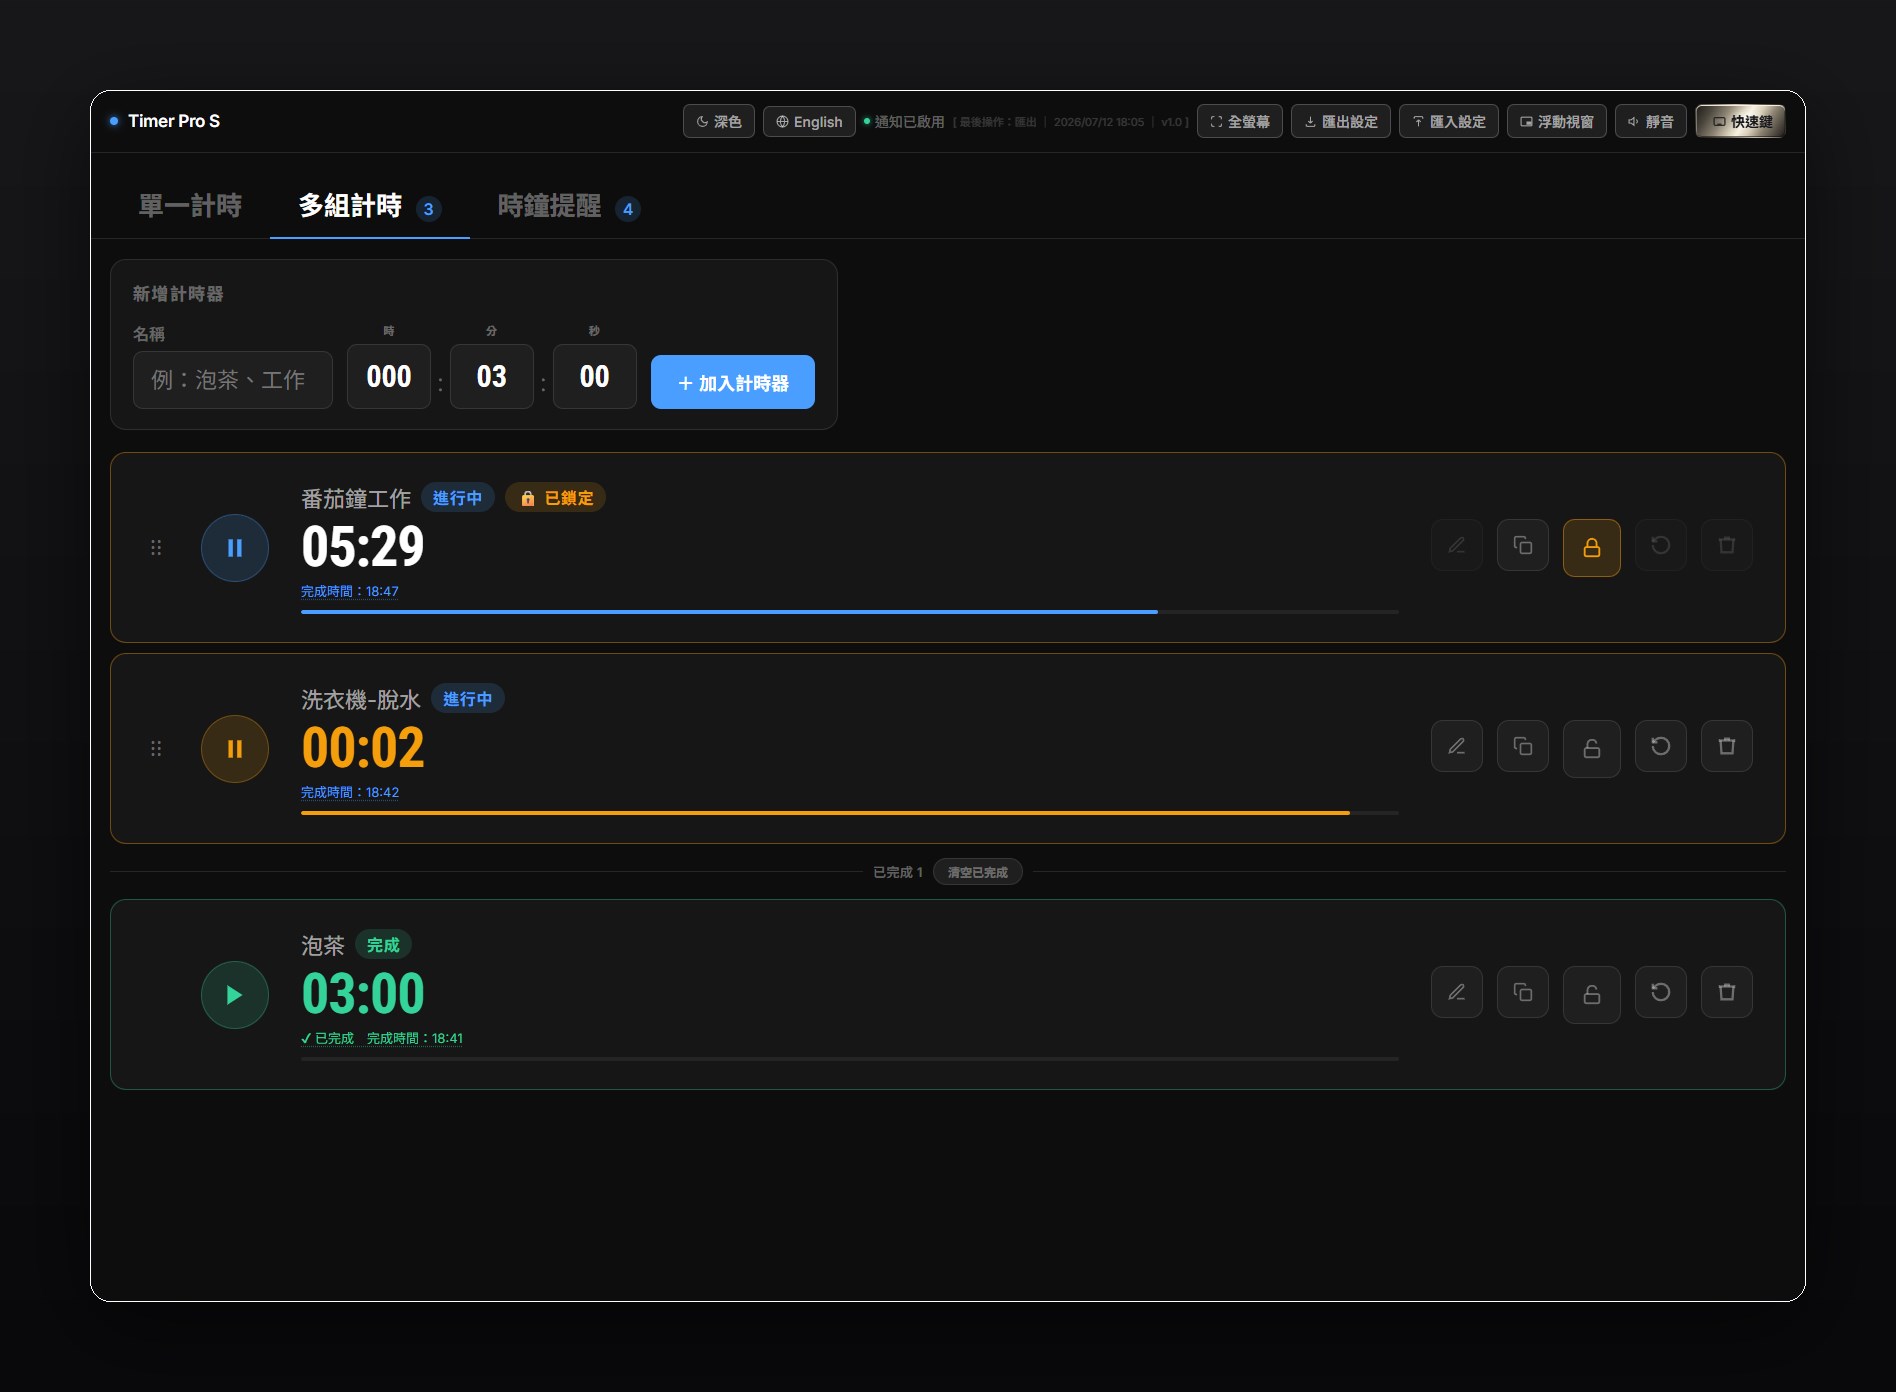Screen dimensions: 1896x1392
Task: Duplicate the 洗衣機-脫水 timer
Action: click(1523, 747)
